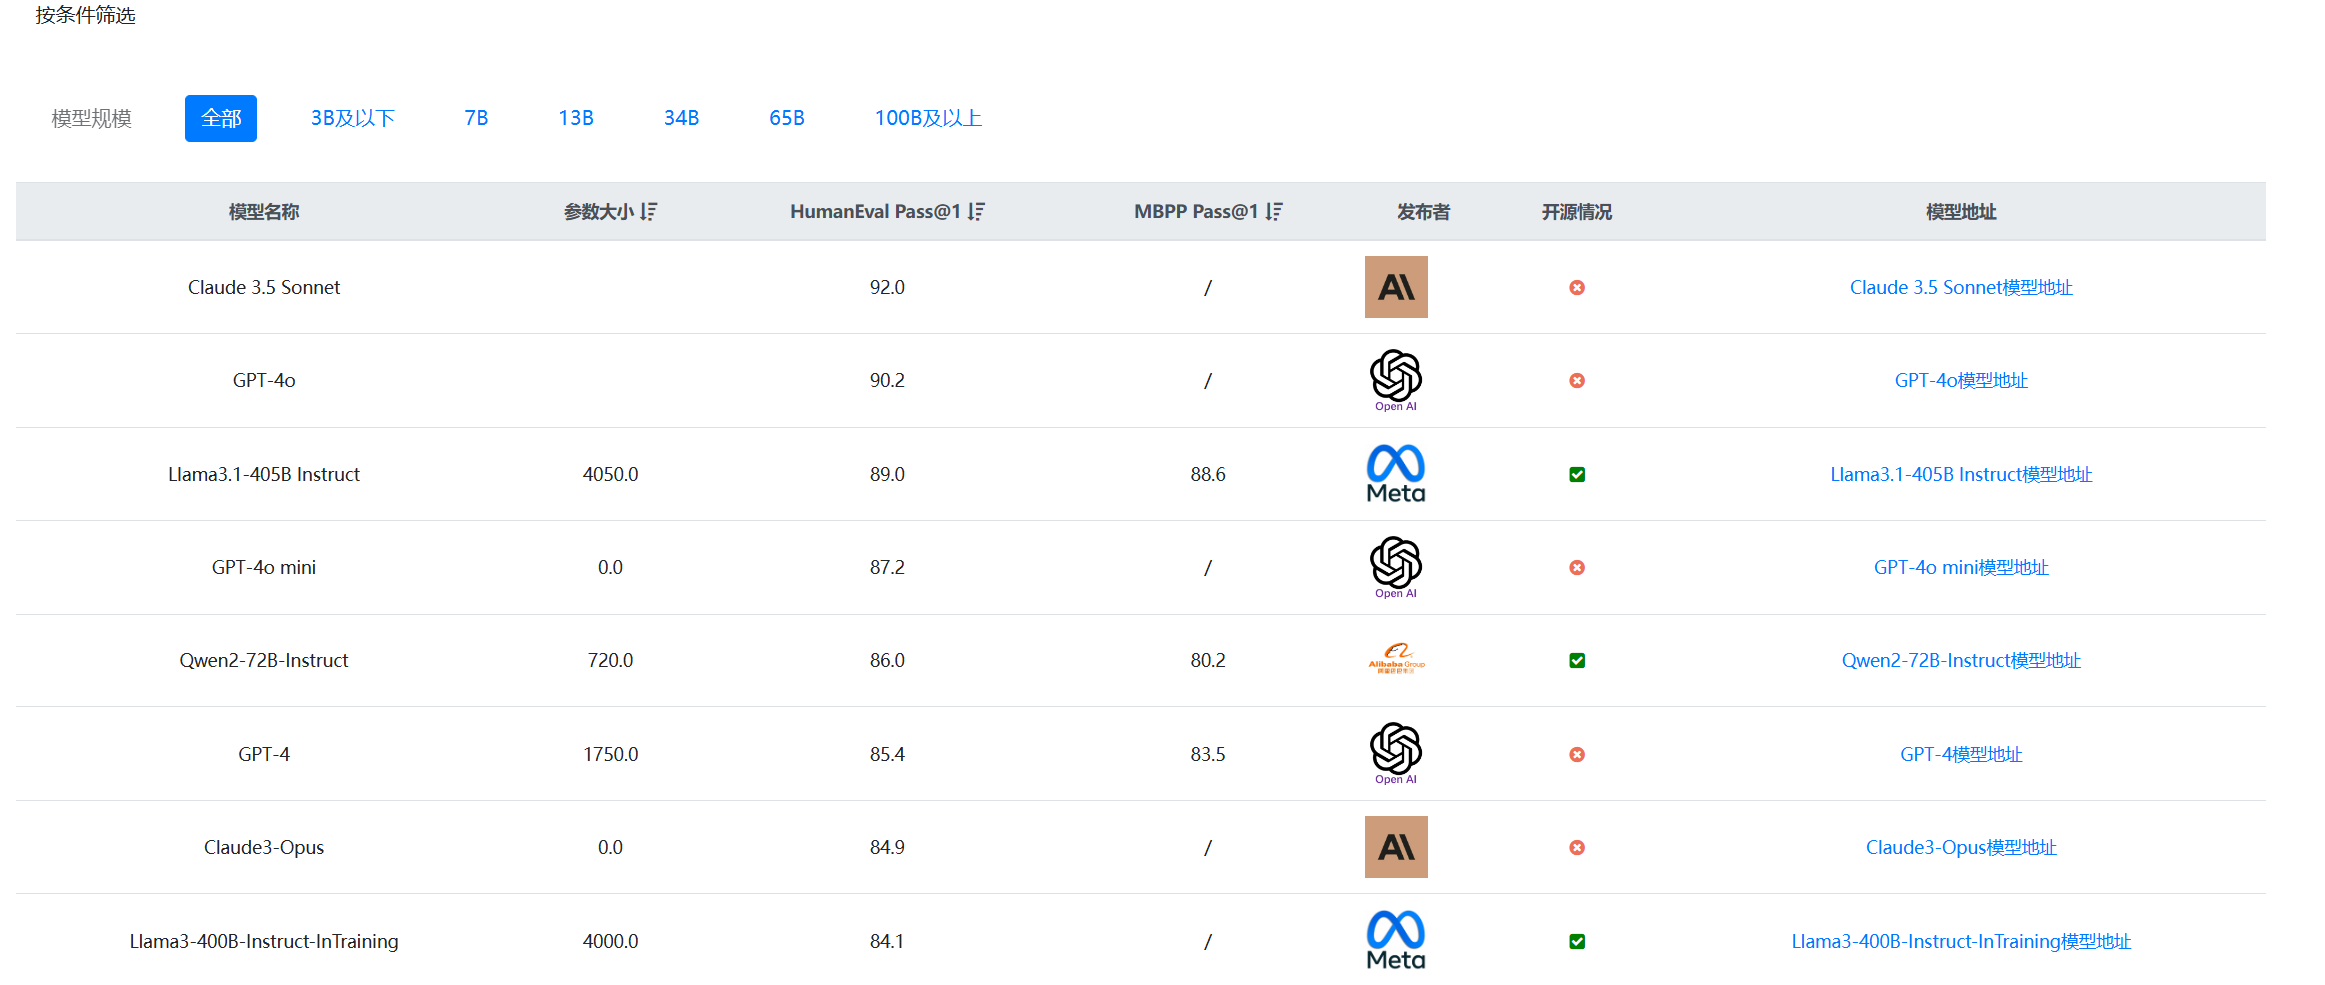Open Qwen2-72B-Instruct模型地址 link
The width and height of the screenshot is (2325, 985).
coord(1961,660)
